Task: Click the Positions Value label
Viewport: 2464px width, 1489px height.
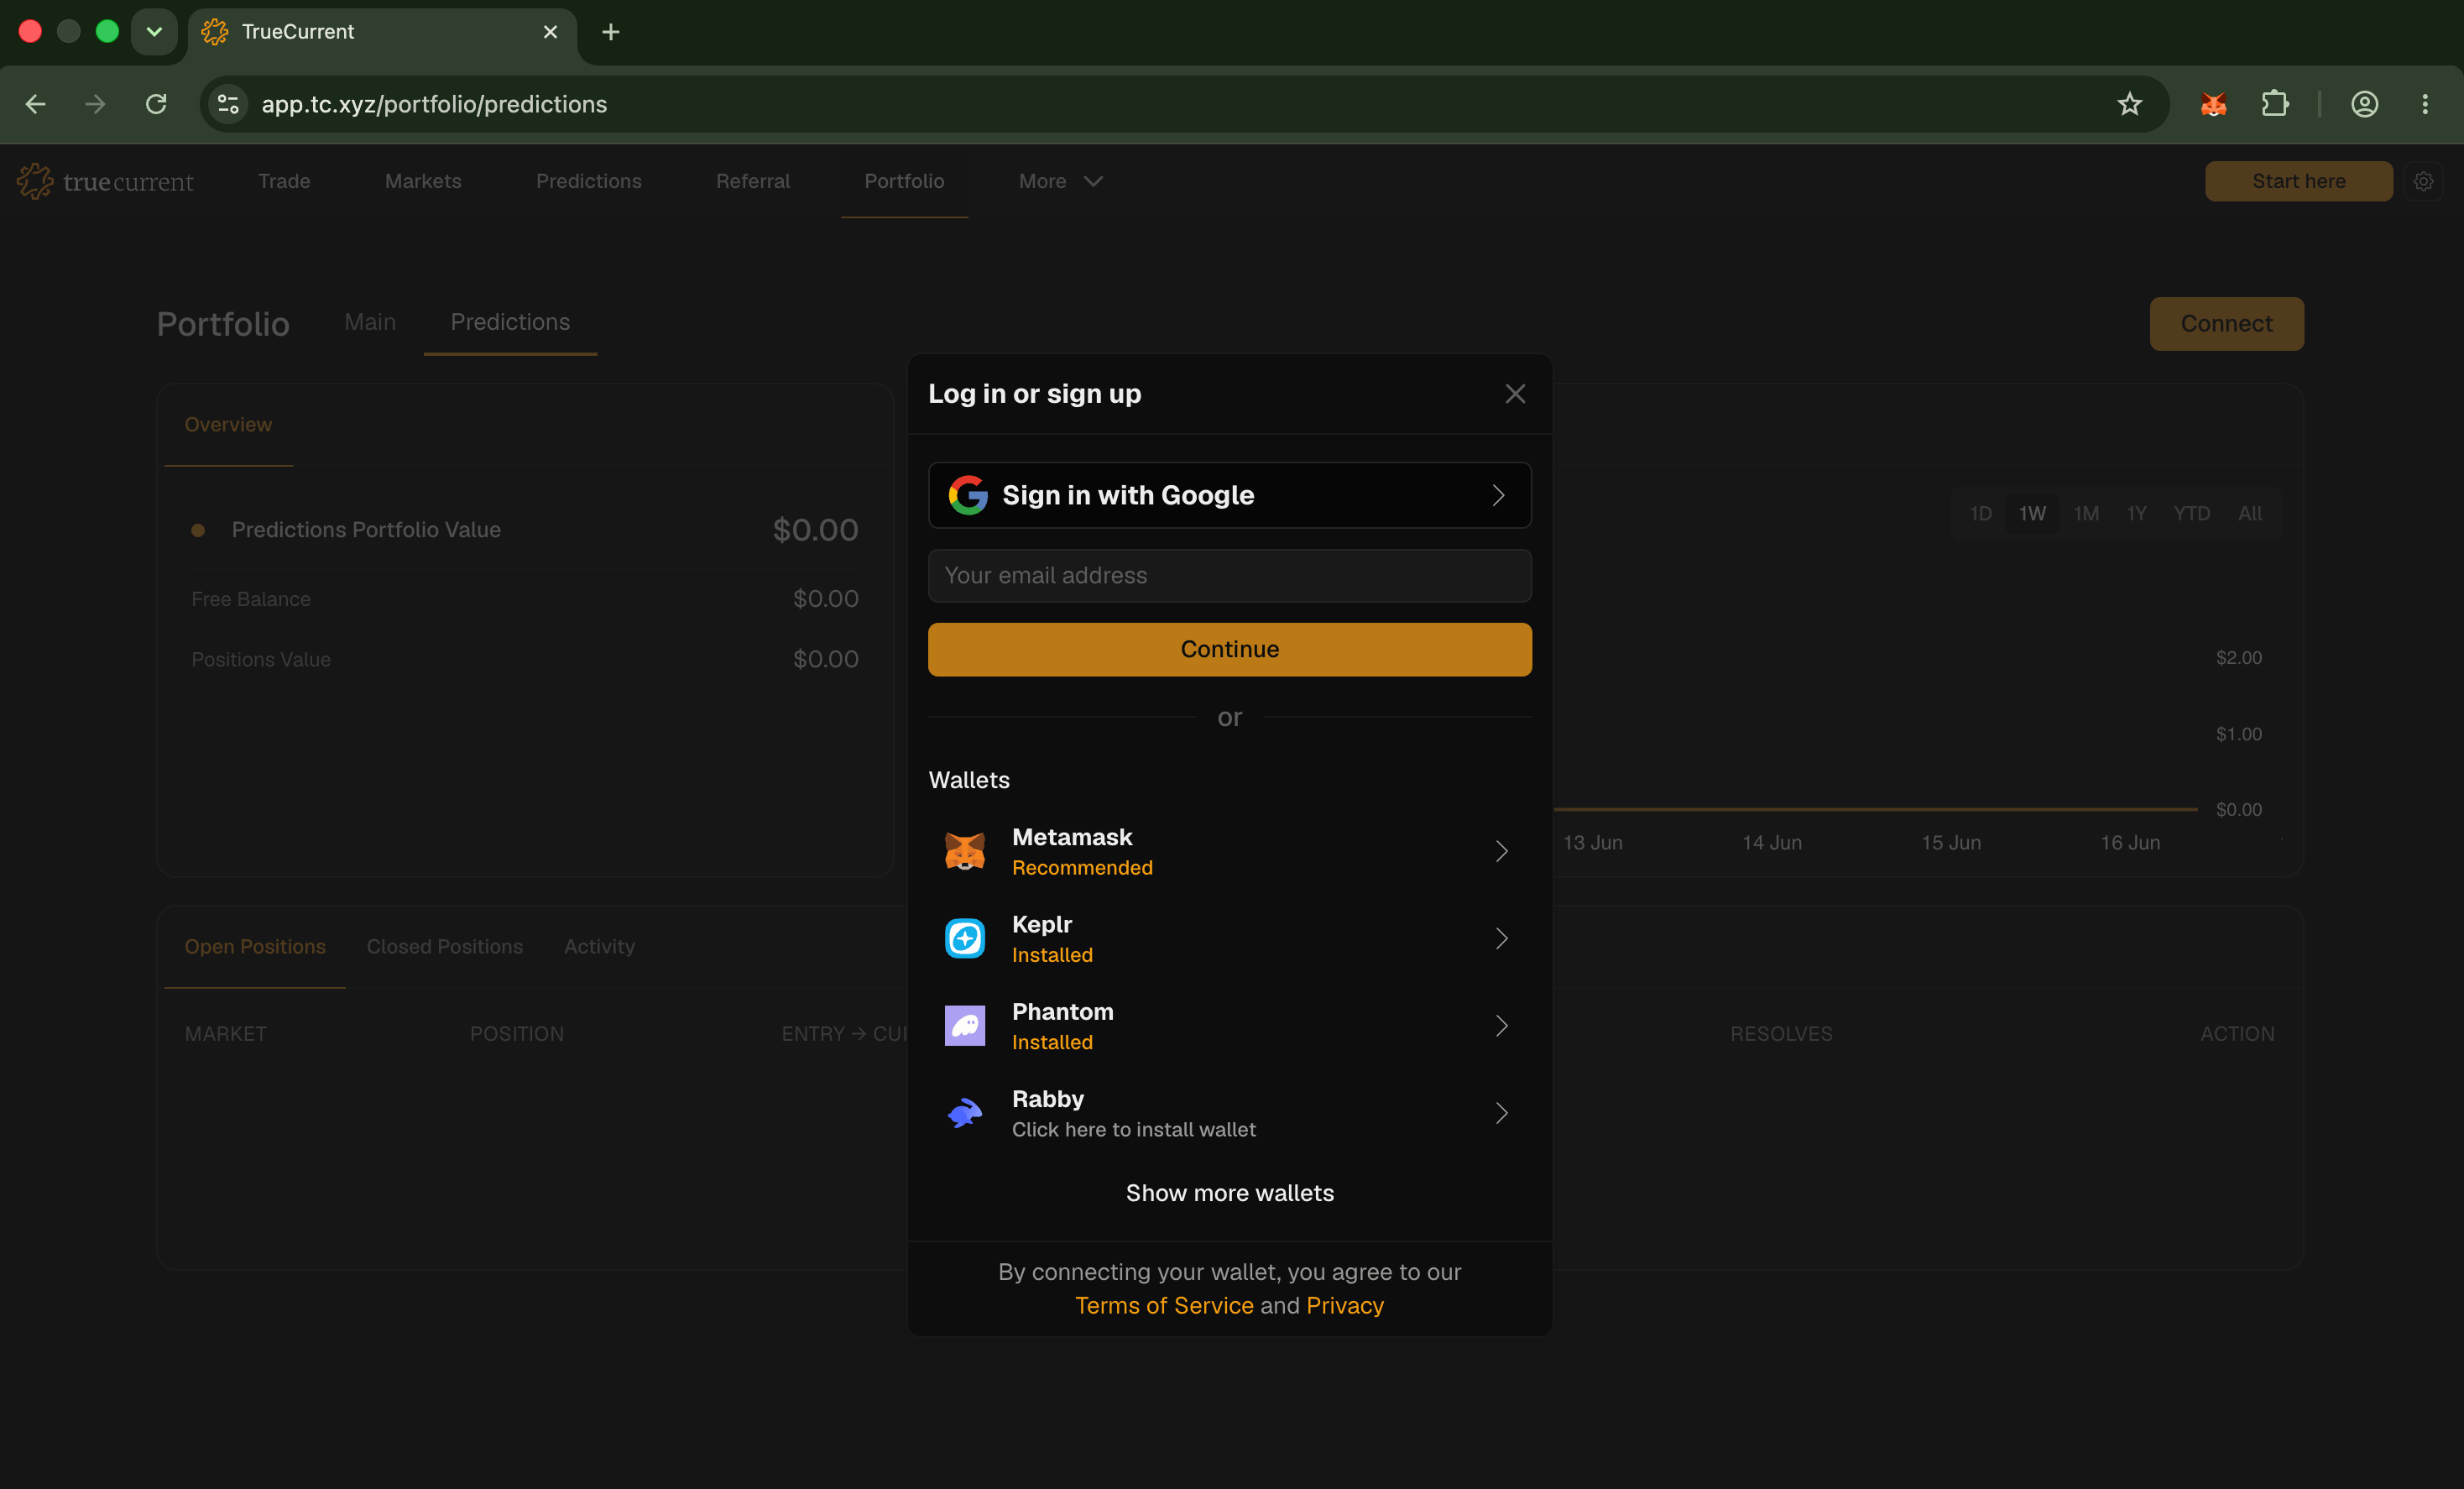Action: [261, 659]
